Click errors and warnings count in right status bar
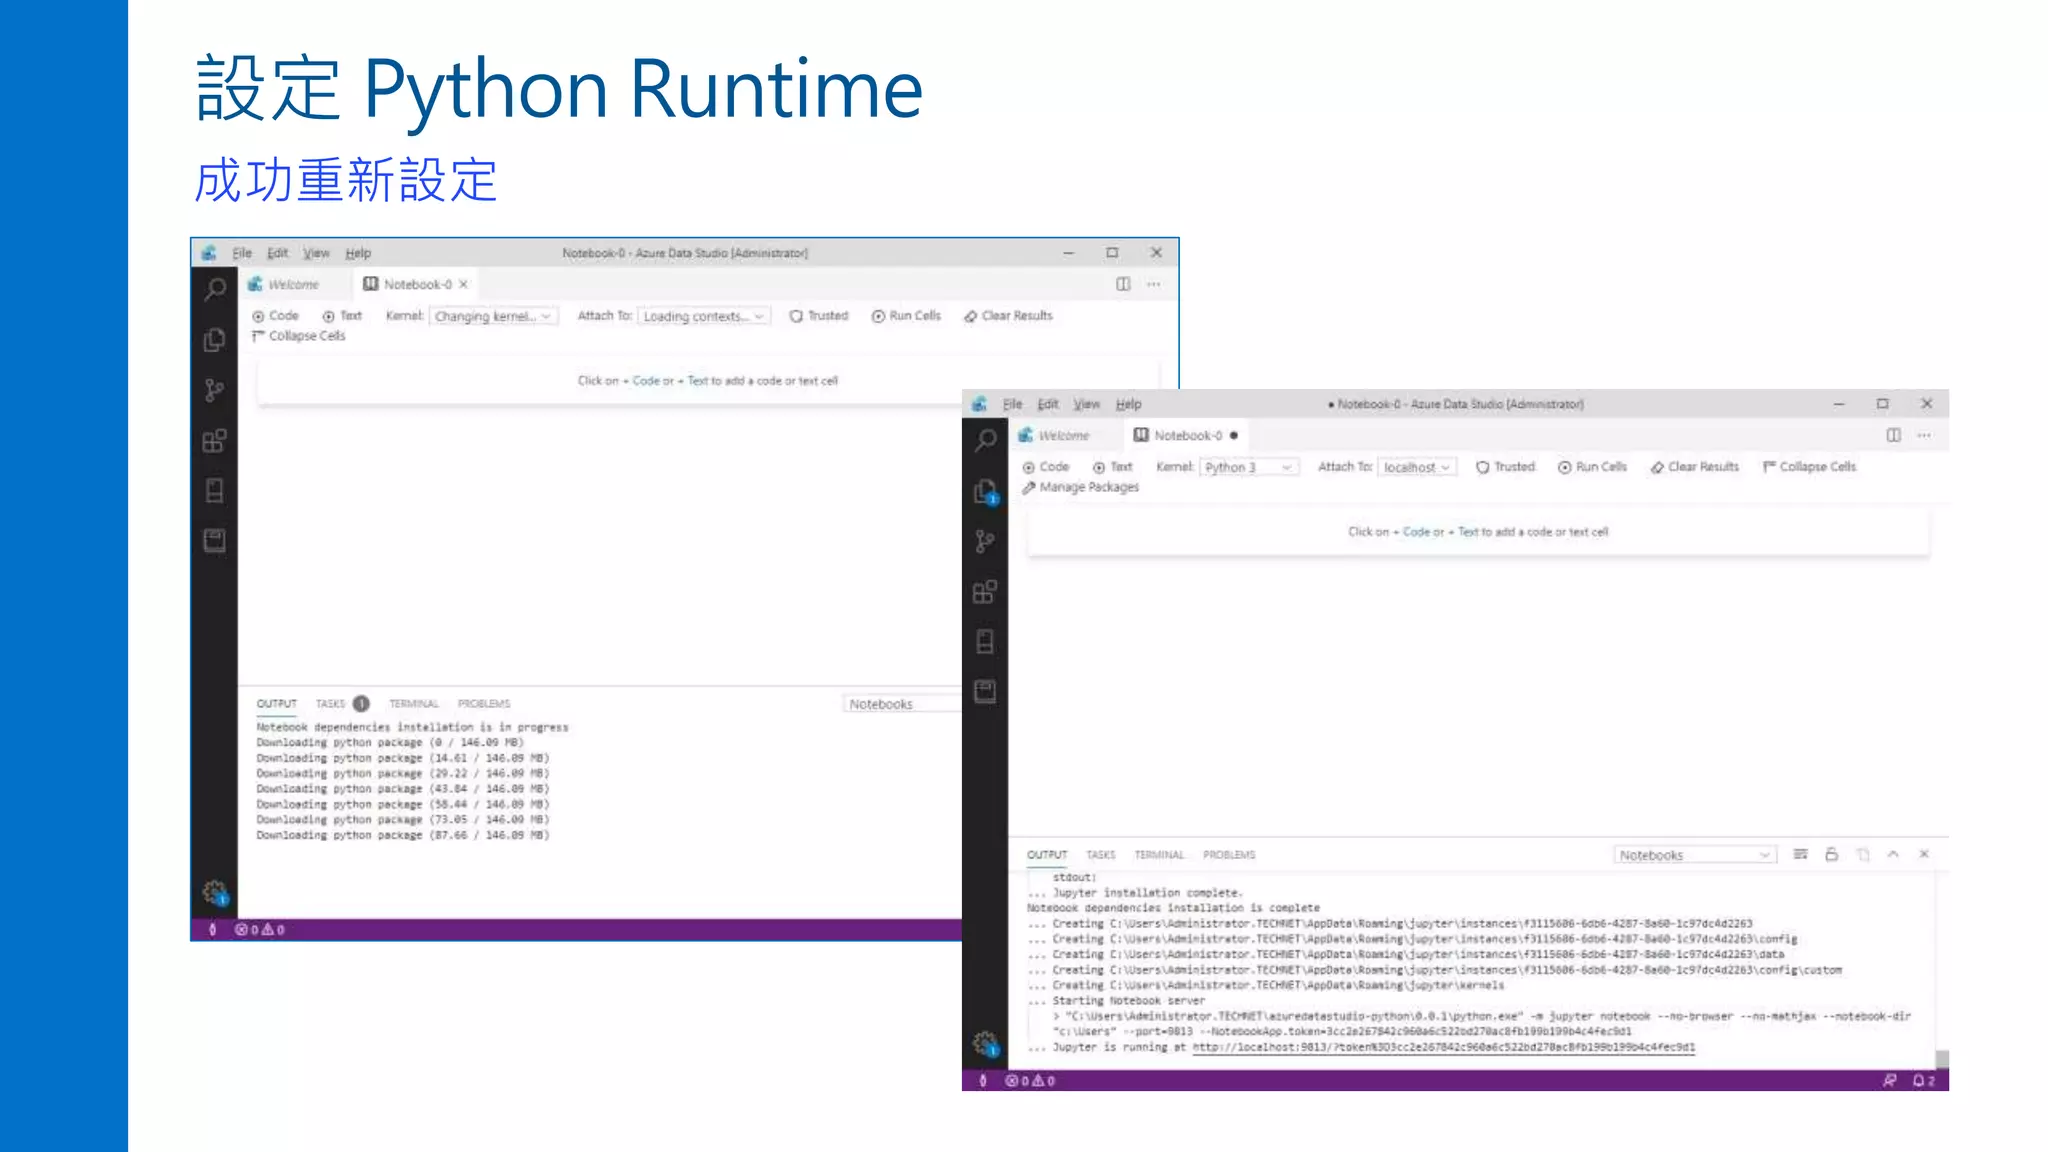Screen dimensions: 2048x1152 point(1031,1081)
